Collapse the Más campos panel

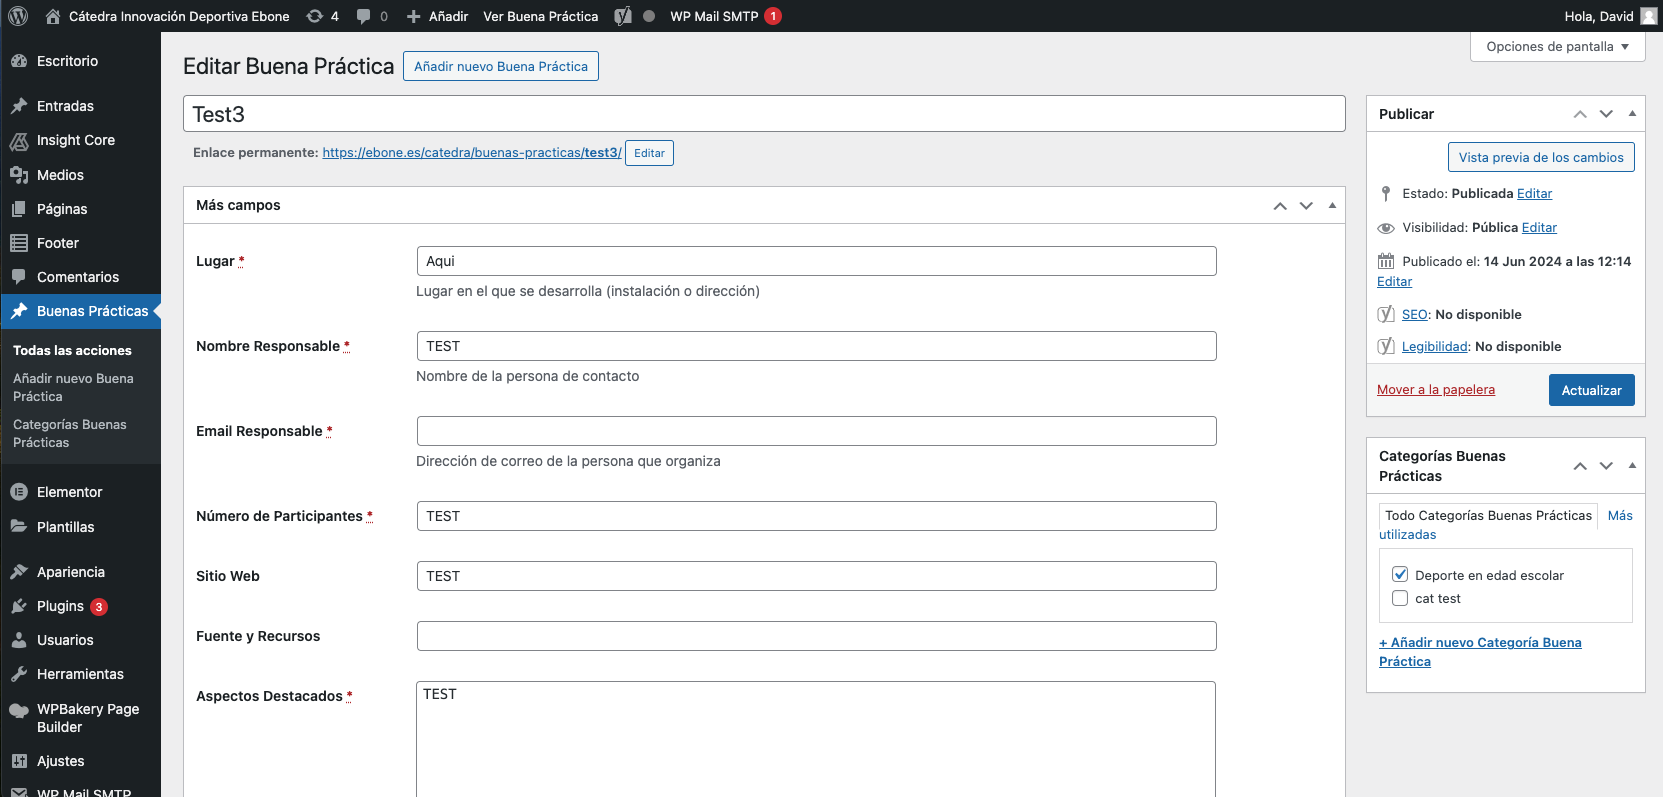click(1332, 205)
